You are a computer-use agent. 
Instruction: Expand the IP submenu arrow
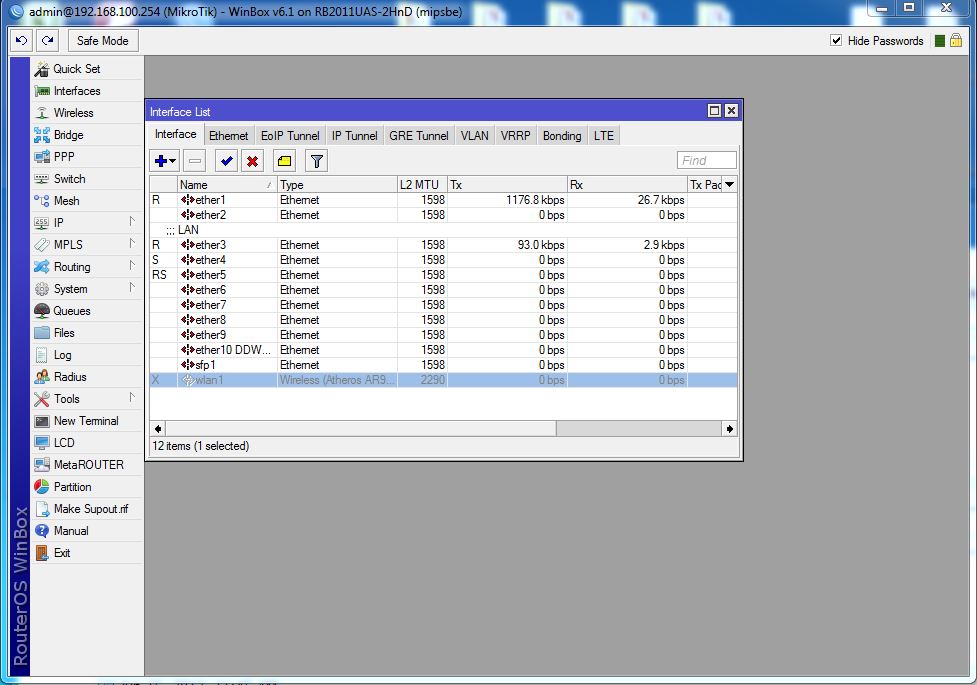[x=132, y=222]
